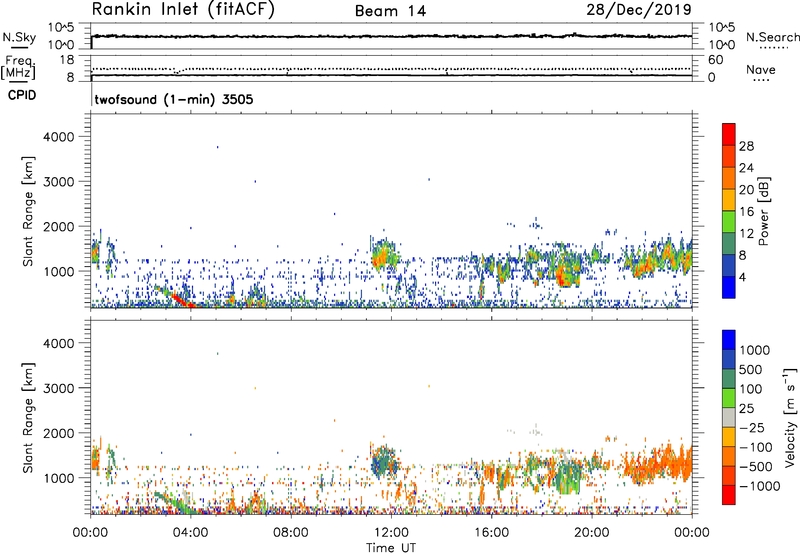
Task: Click the 'CPID' label
Action: coord(22,95)
